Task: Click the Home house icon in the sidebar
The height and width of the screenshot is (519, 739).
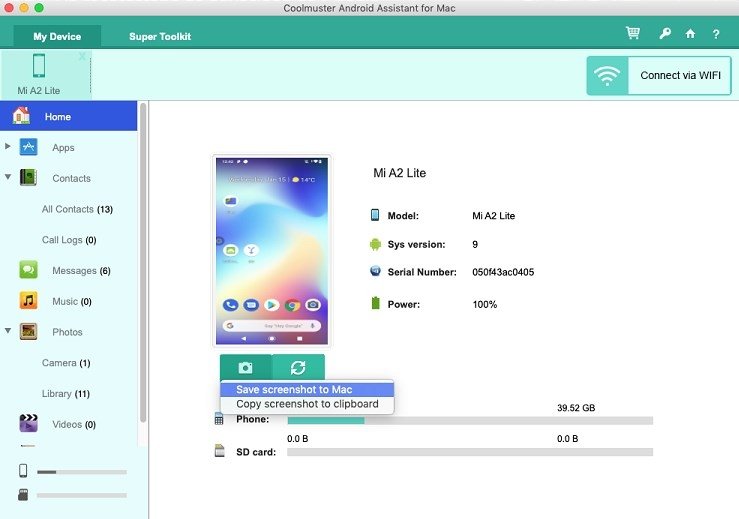Action: [x=21, y=116]
